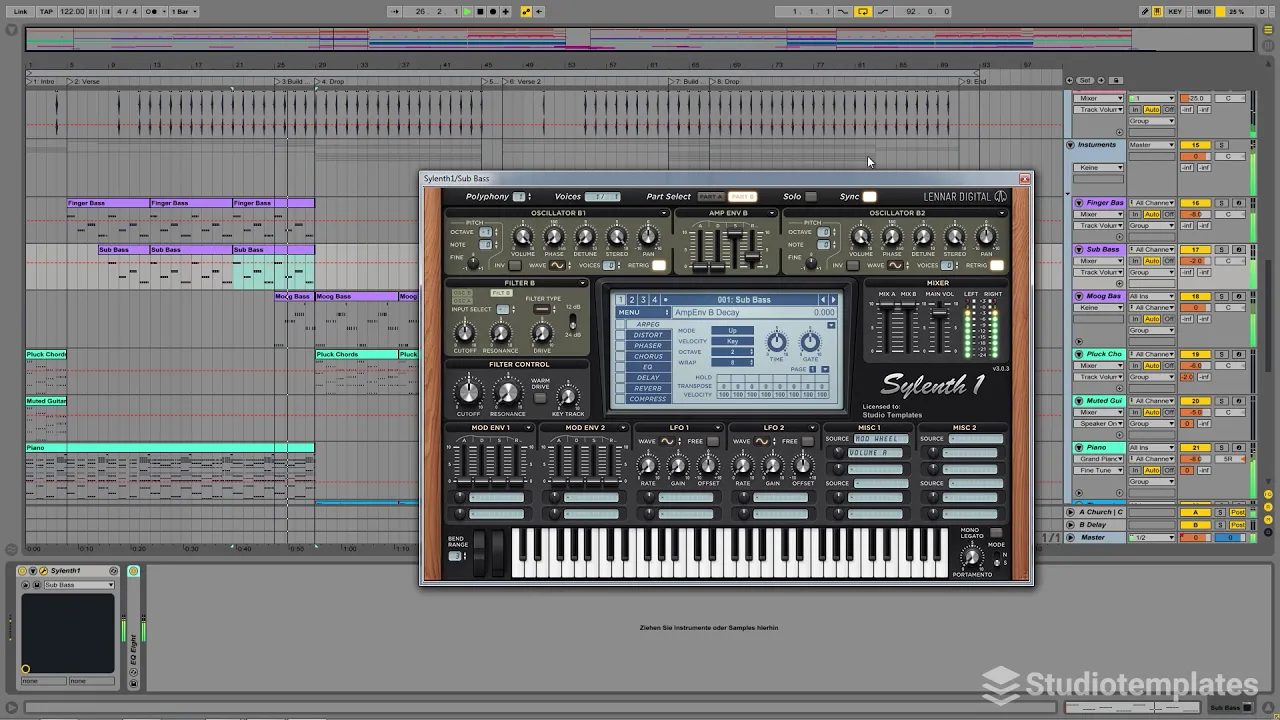The width and height of the screenshot is (1280, 720).
Task: Enable the KEY mapping mode
Action: pyautogui.click(x=1175, y=12)
